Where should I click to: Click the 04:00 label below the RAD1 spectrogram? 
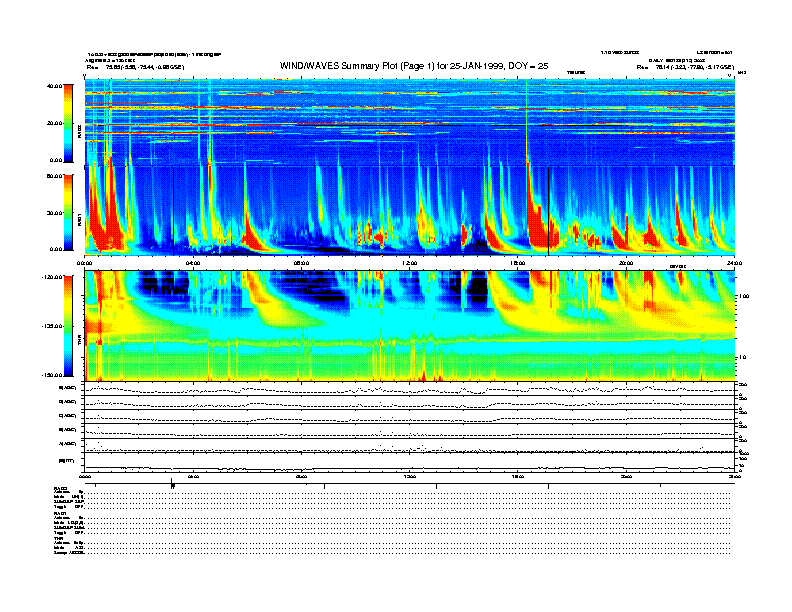tap(193, 263)
